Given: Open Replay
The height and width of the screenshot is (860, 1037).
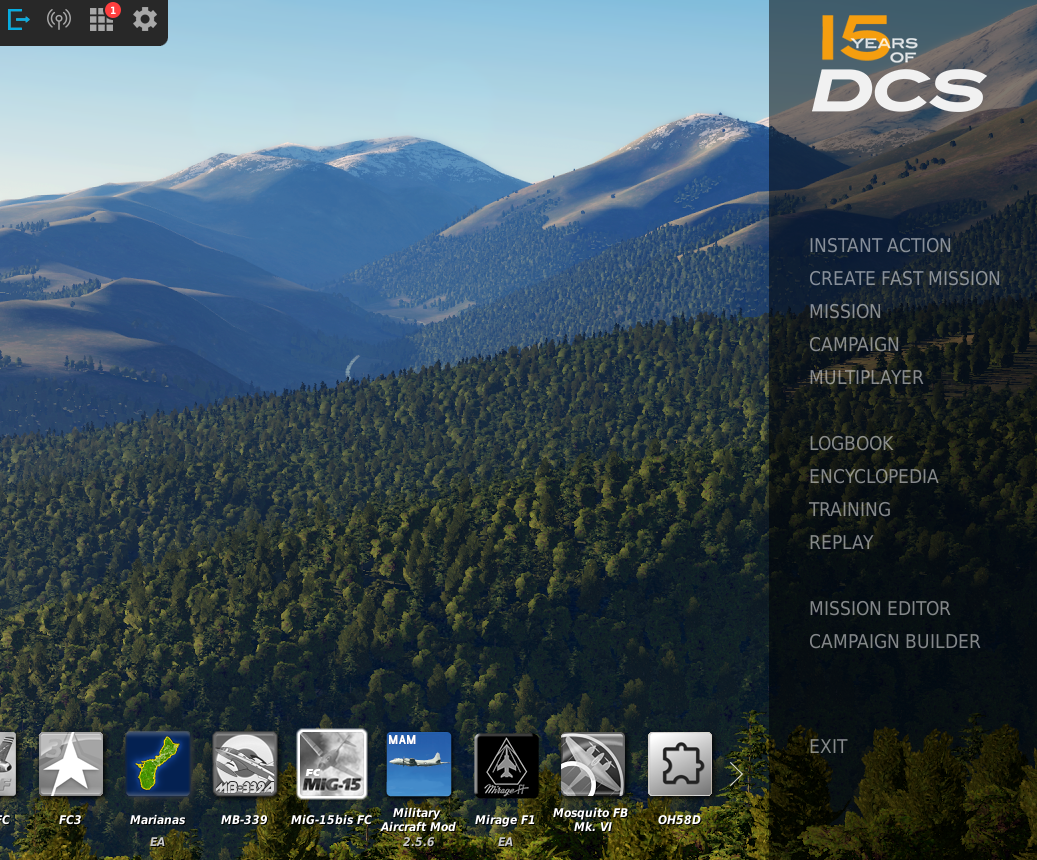Looking at the screenshot, I should point(841,543).
